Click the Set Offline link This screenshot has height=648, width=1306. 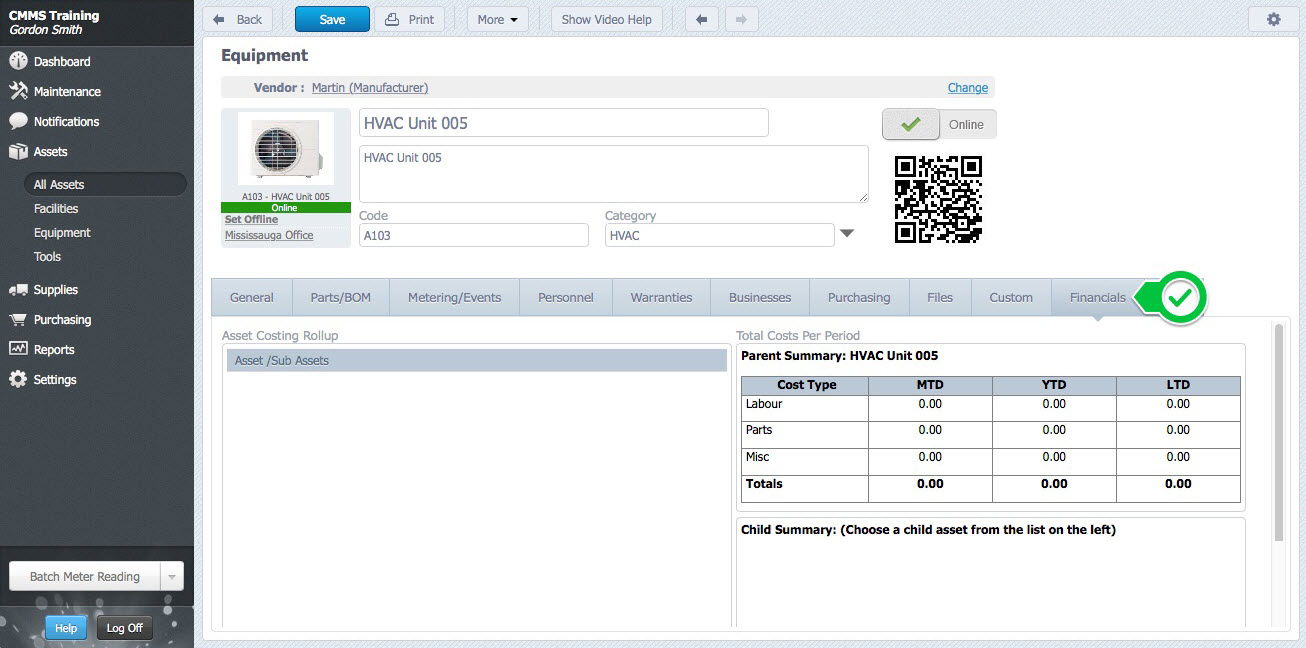(252, 219)
